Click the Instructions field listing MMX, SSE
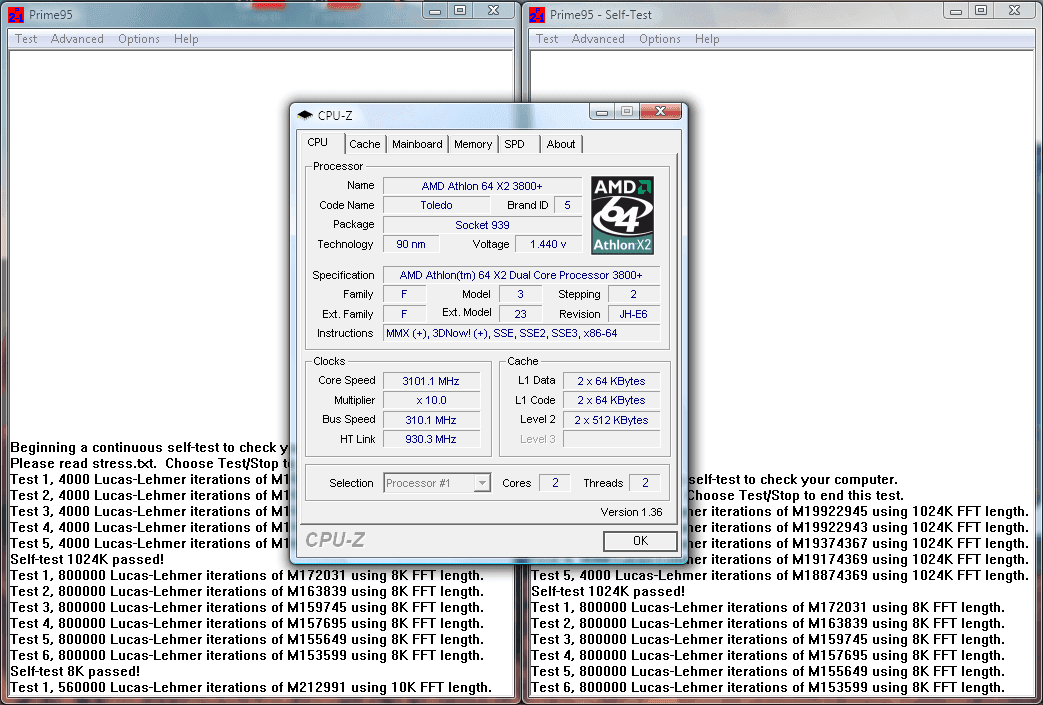 (521, 333)
